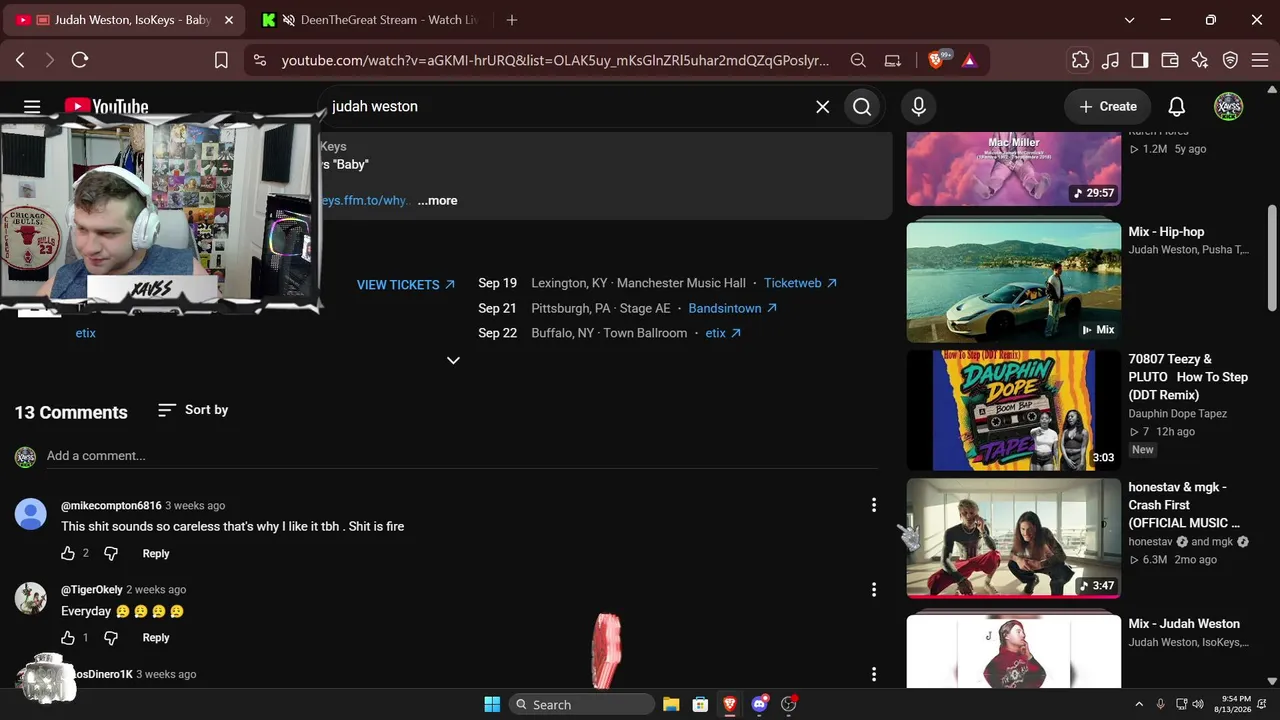Open the tab search dropdown chevron
Image resolution: width=1280 pixels, height=720 pixels.
click(x=1129, y=20)
